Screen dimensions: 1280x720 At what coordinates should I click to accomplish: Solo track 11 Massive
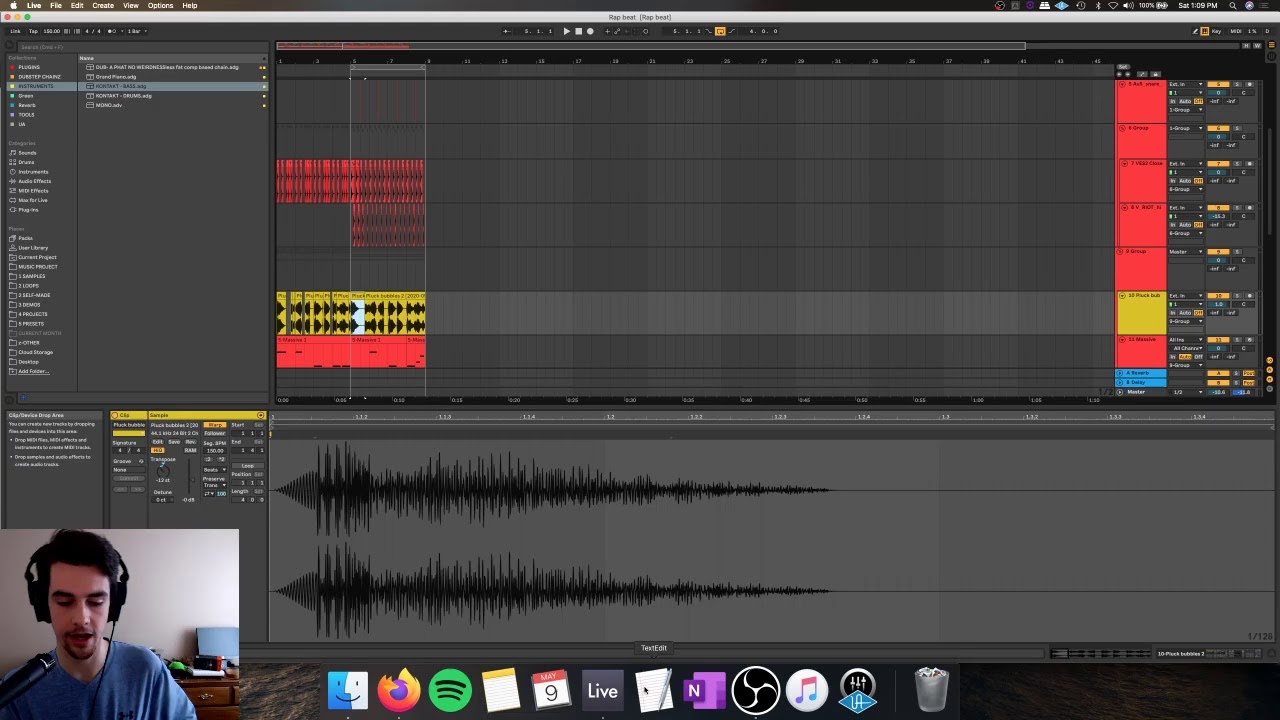click(1237, 340)
